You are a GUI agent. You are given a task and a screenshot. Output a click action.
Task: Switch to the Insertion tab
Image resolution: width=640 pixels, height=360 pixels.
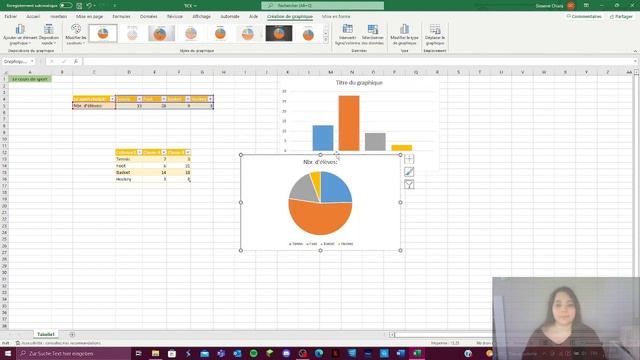click(58, 16)
